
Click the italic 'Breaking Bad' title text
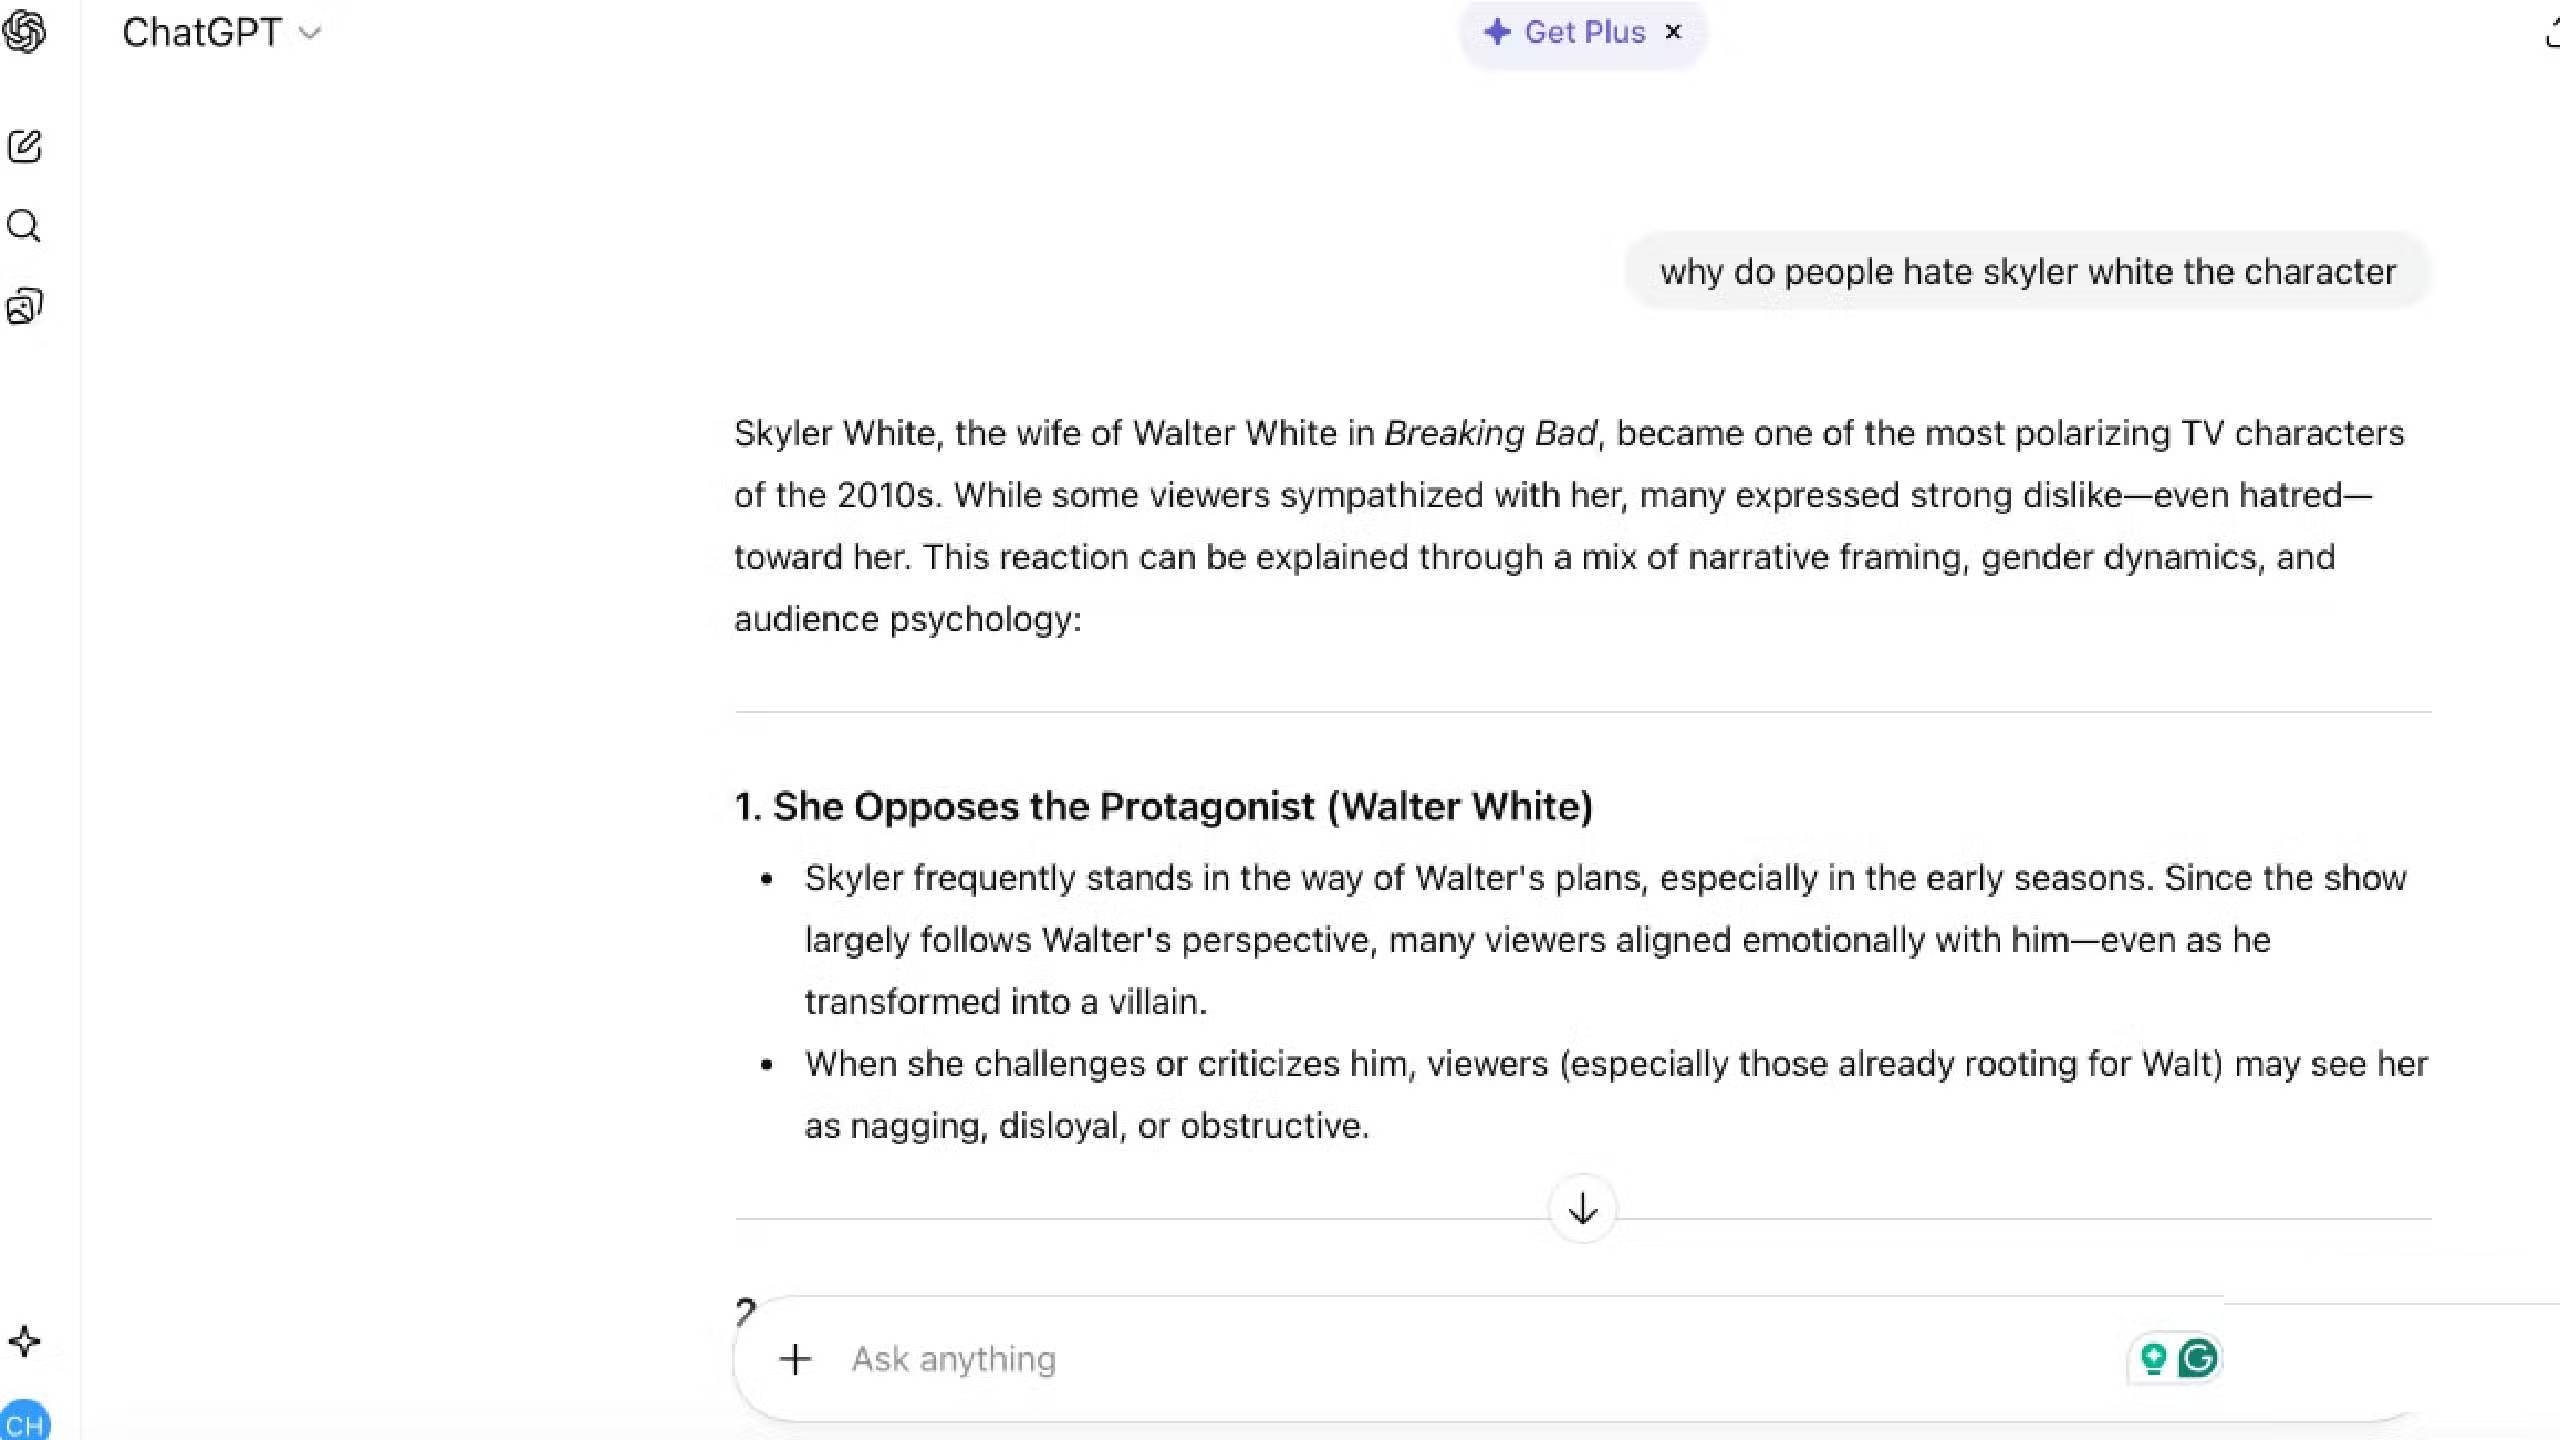1489,433
